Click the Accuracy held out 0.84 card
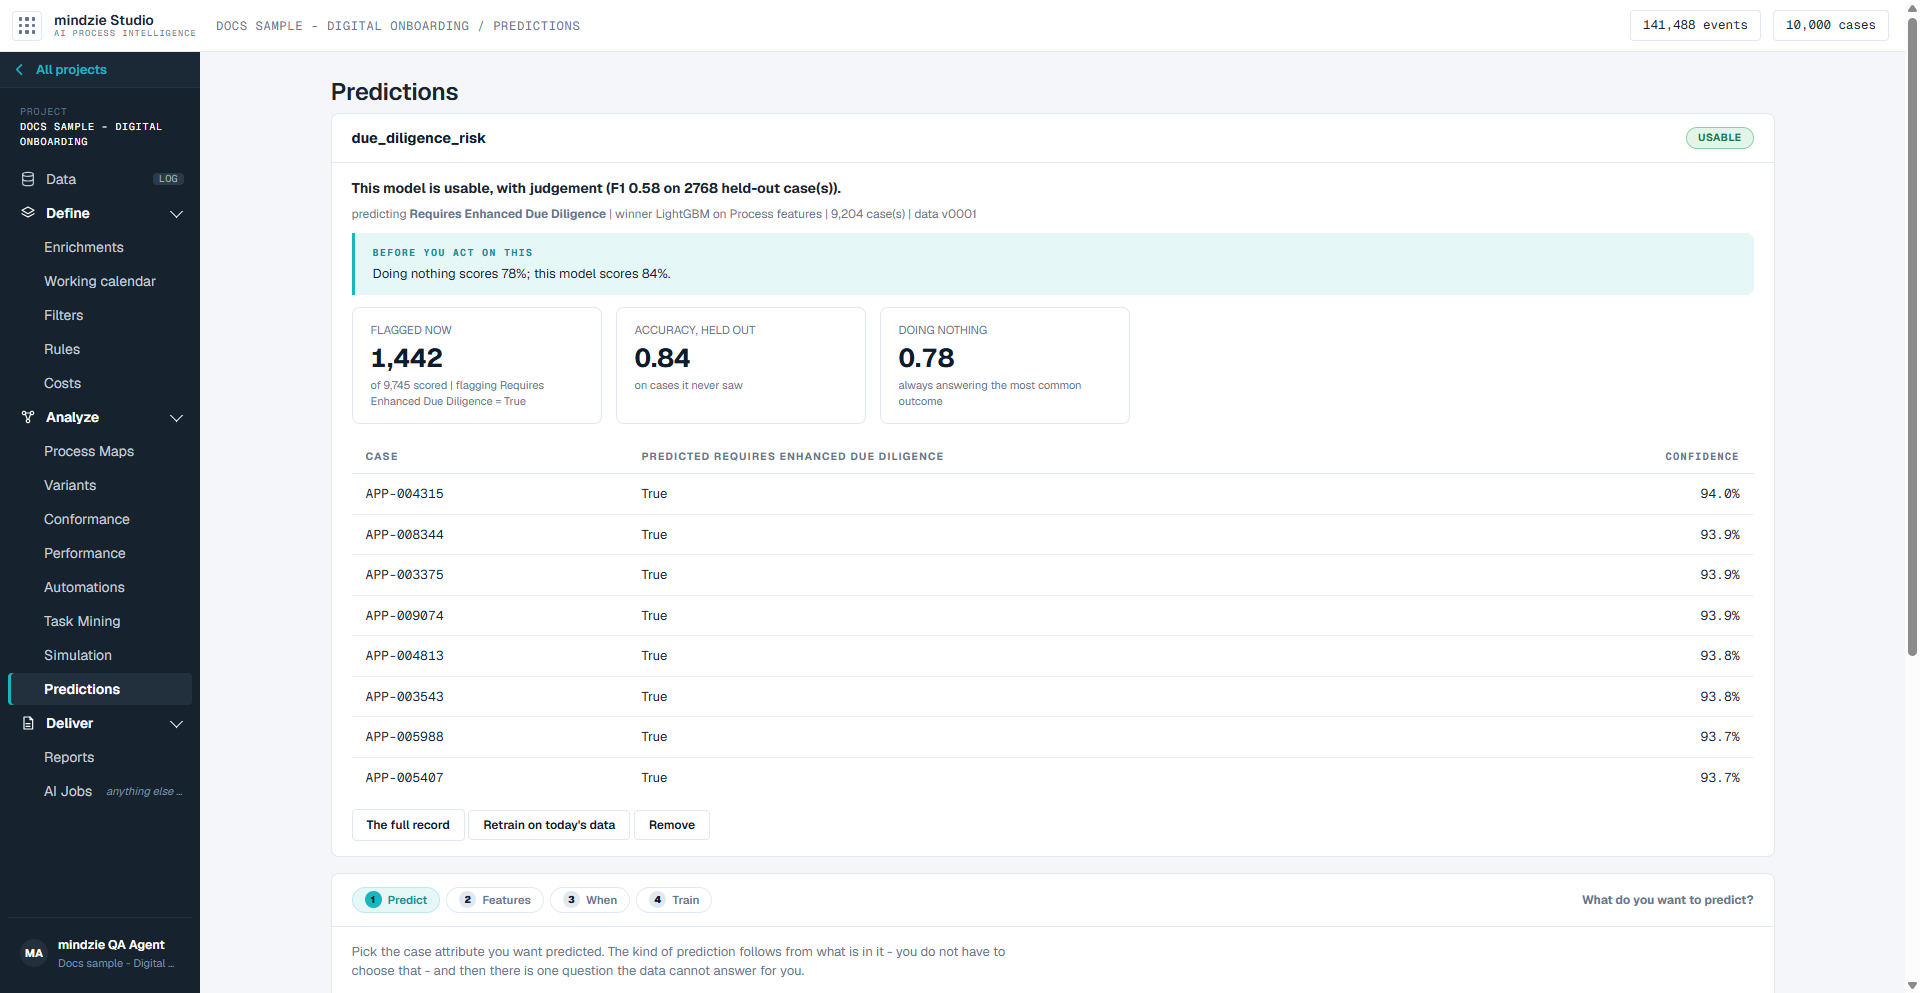 coord(741,365)
